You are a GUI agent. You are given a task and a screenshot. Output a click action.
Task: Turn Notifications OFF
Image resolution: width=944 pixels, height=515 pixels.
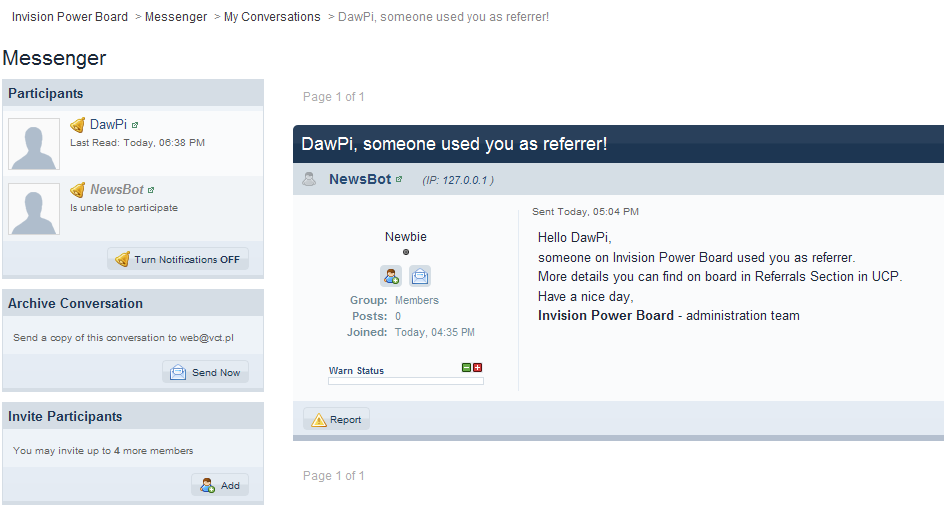[x=178, y=259]
